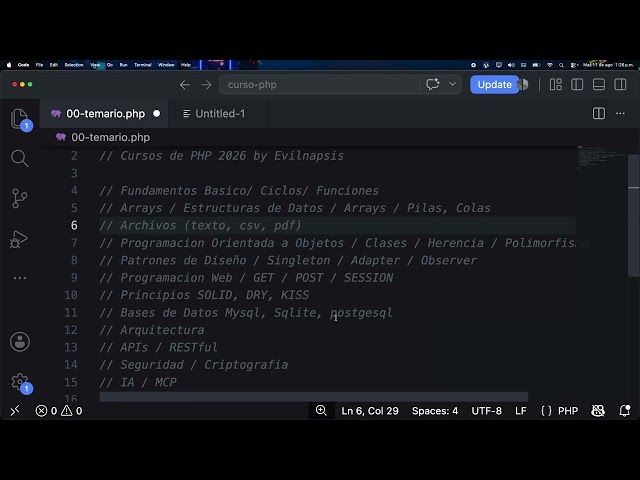Select language mode PHP in status bar
Viewport: 640px width, 480px height.
[x=568, y=411]
